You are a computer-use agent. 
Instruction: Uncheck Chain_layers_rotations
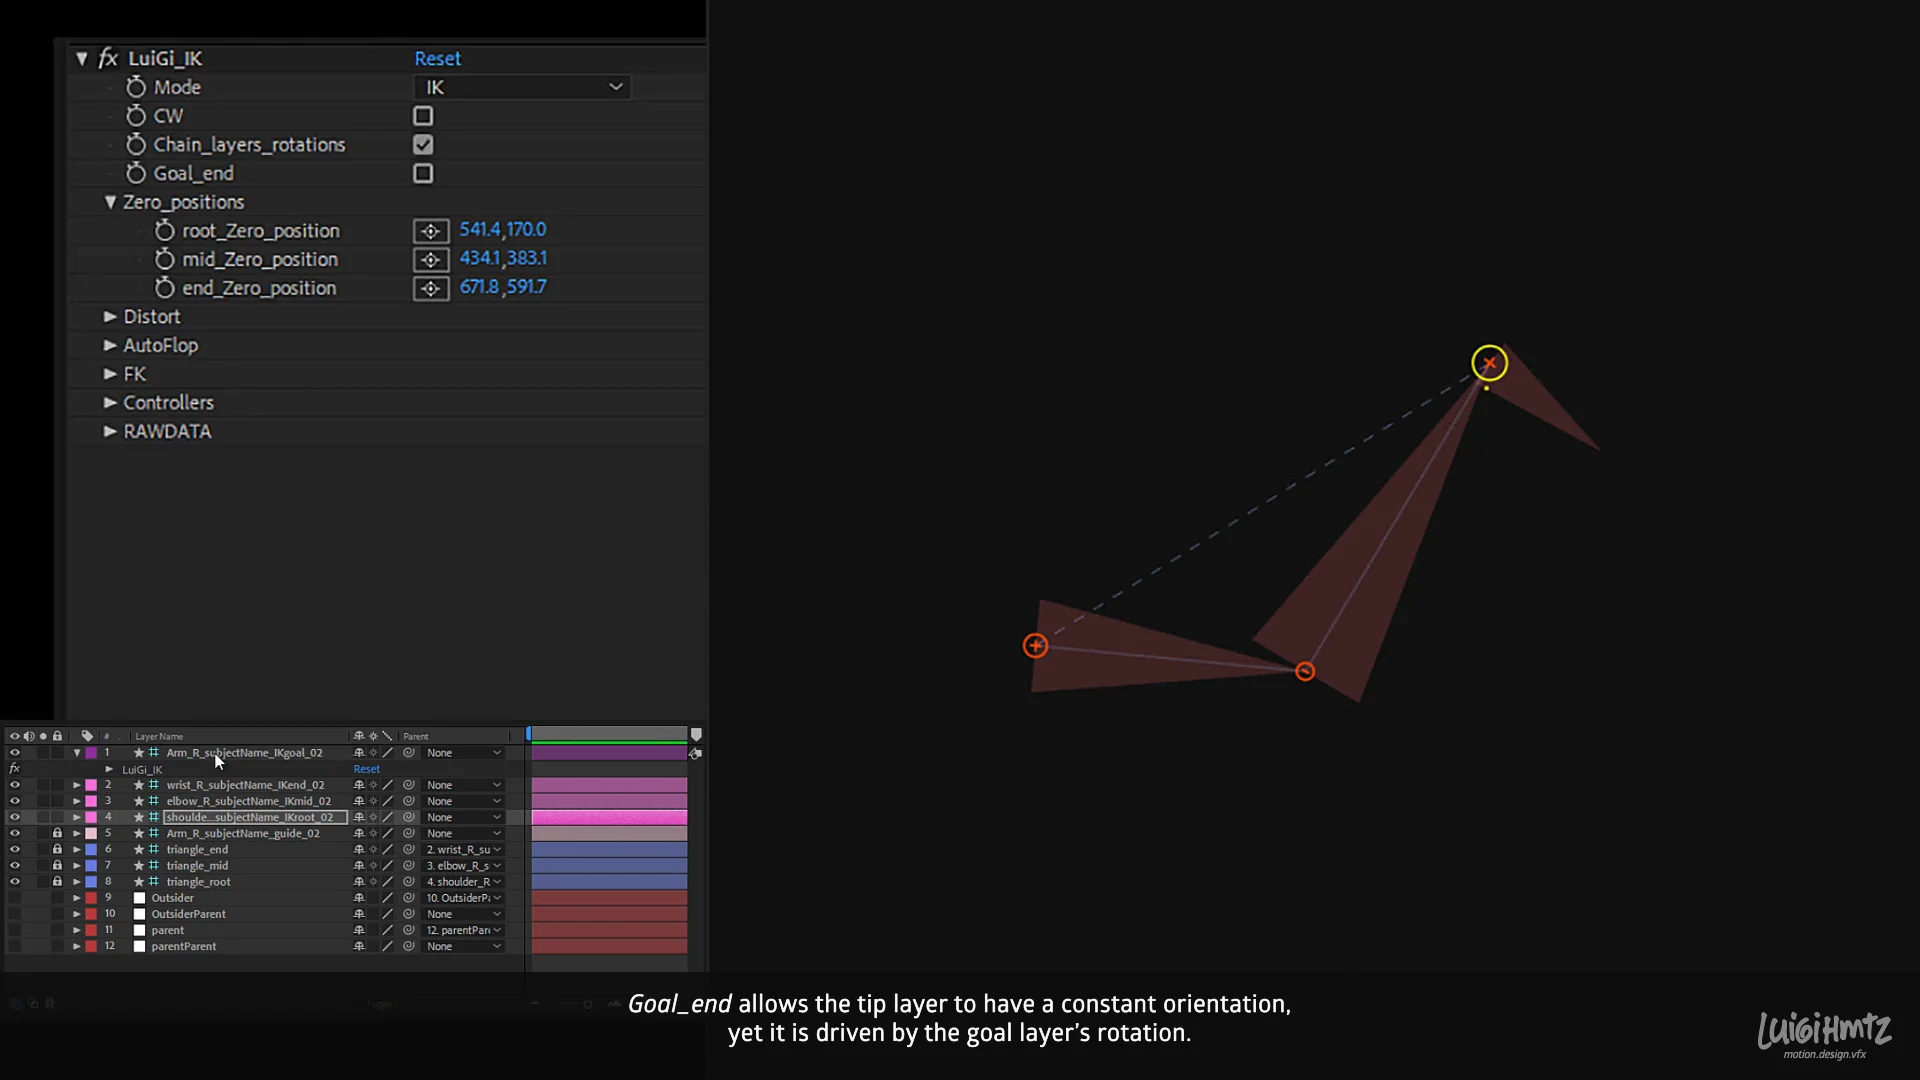pyautogui.click(x=423, y=145)
